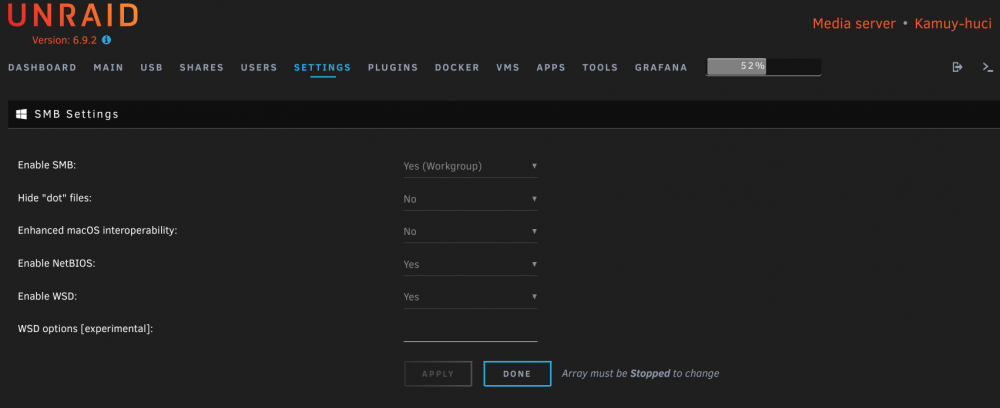Switch to the Apps tab
The height and width of the screenshot is (408, 1000).
[x=551, y=68]
